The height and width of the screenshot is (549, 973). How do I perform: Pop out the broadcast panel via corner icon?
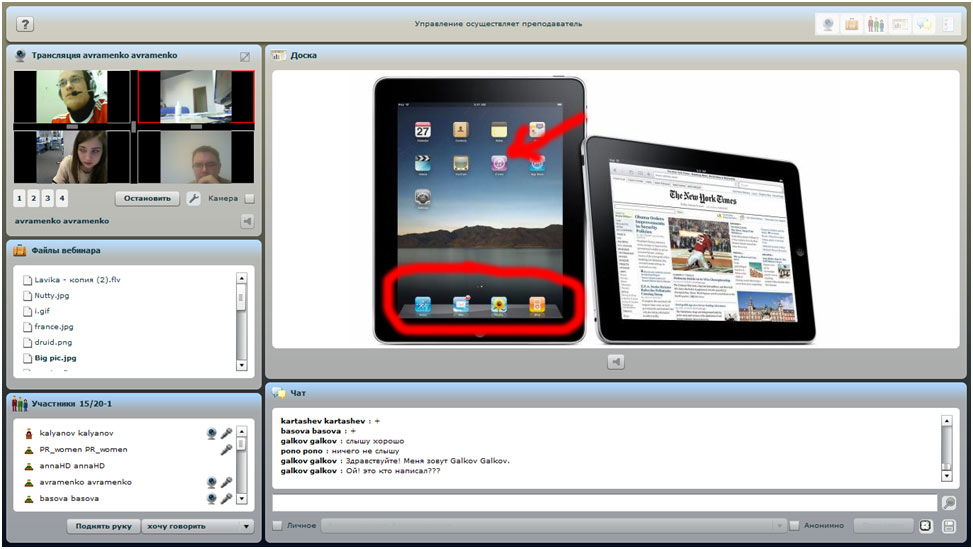point(245,56)
